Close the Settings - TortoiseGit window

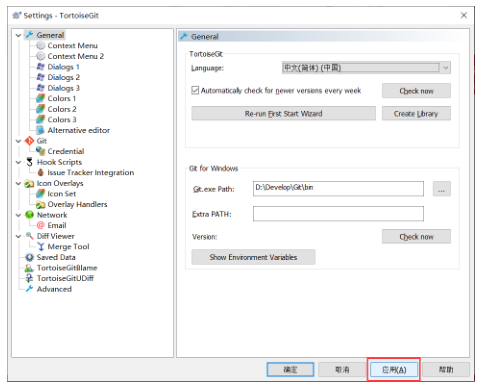click(464, 15)
